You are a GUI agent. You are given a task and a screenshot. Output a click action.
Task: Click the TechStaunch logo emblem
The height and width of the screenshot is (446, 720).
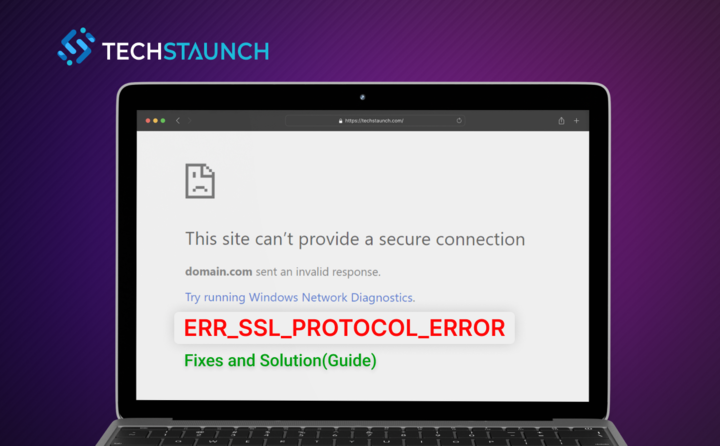point(76,46)
